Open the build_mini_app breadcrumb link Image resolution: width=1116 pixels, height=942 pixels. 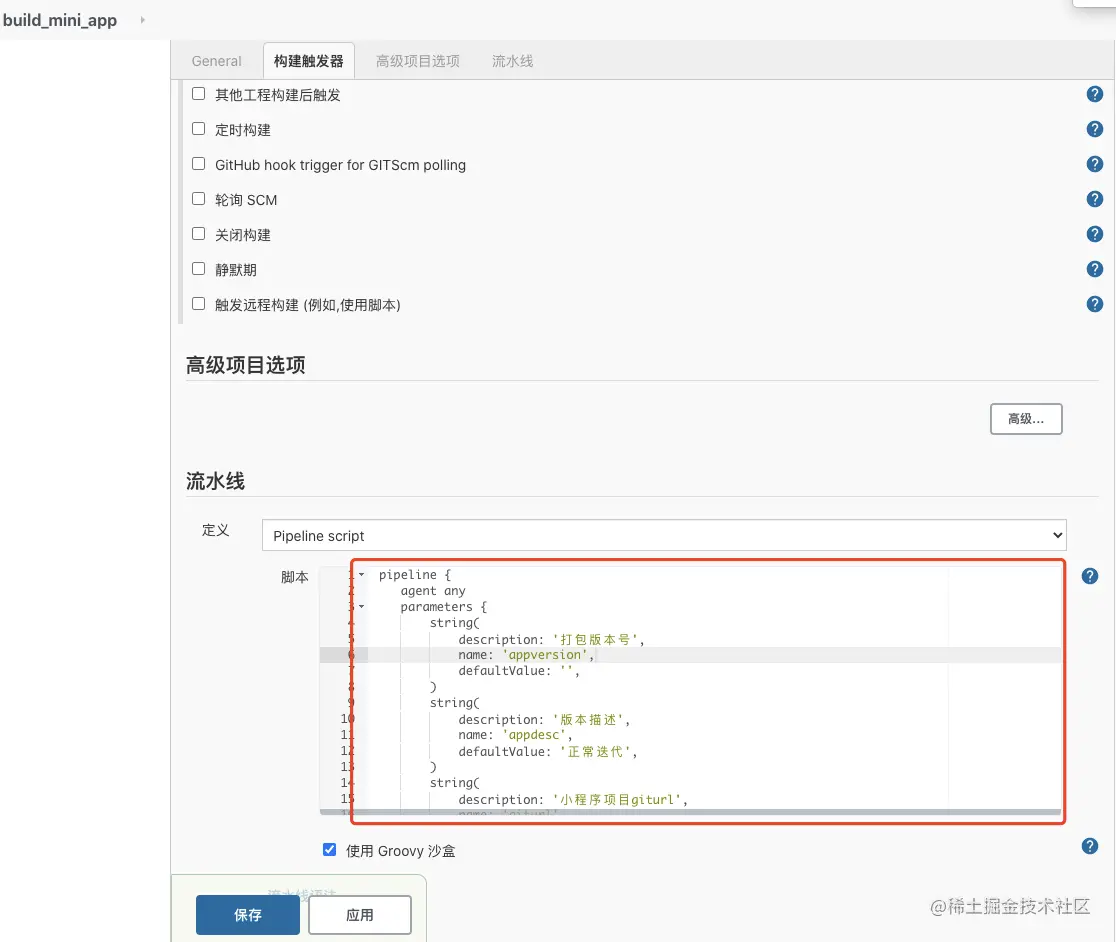[60, 20]
